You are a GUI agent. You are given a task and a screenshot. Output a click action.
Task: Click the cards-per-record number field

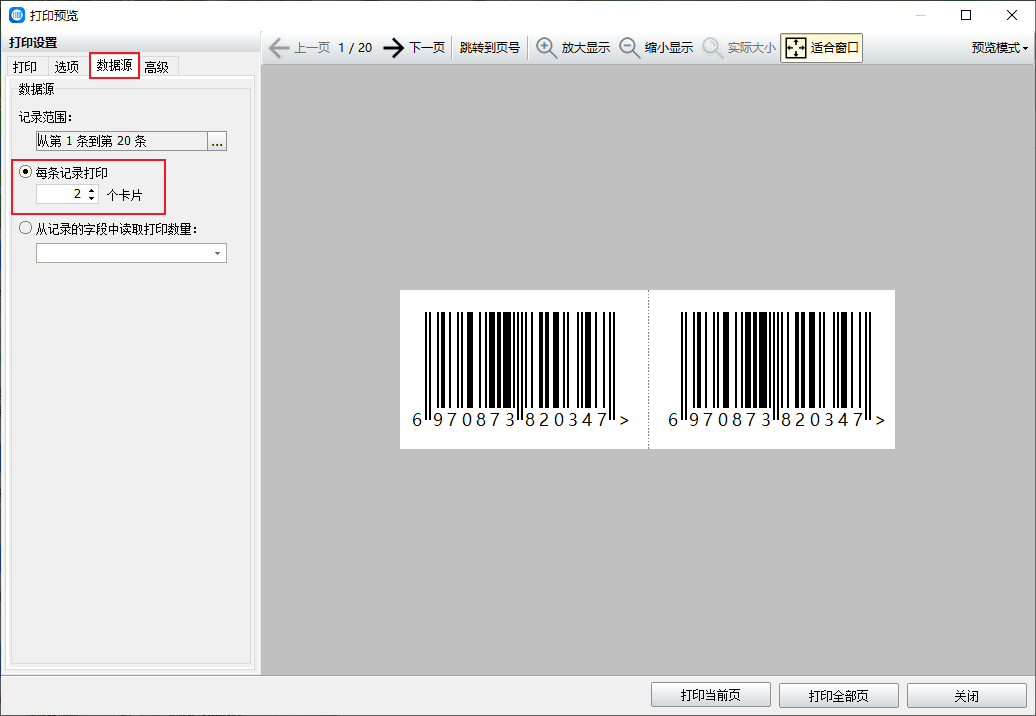[x=61, y=194]
